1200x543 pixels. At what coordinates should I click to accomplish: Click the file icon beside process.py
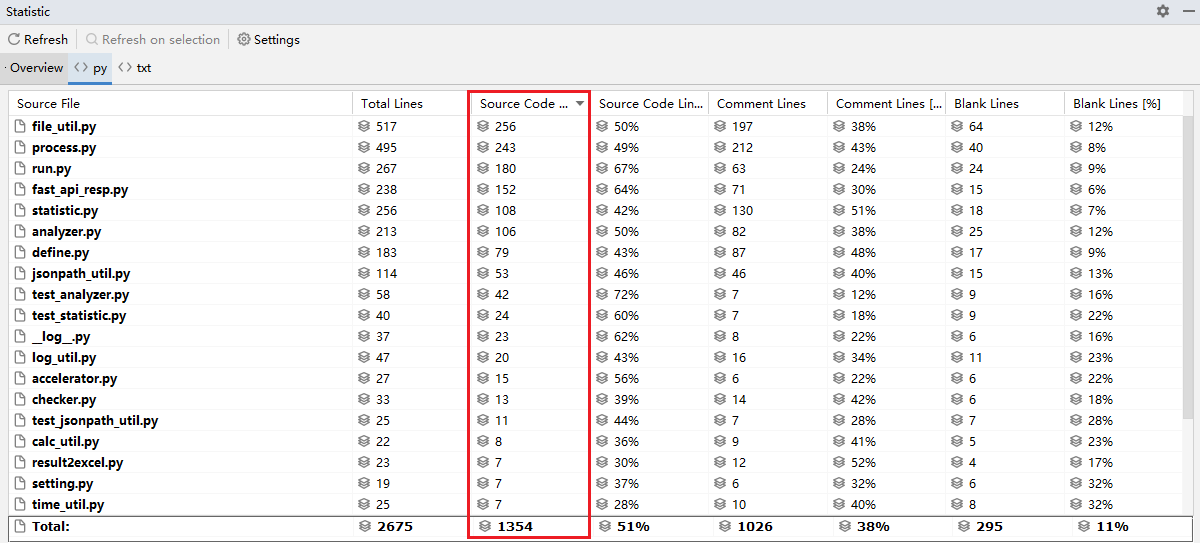point(20,148)
